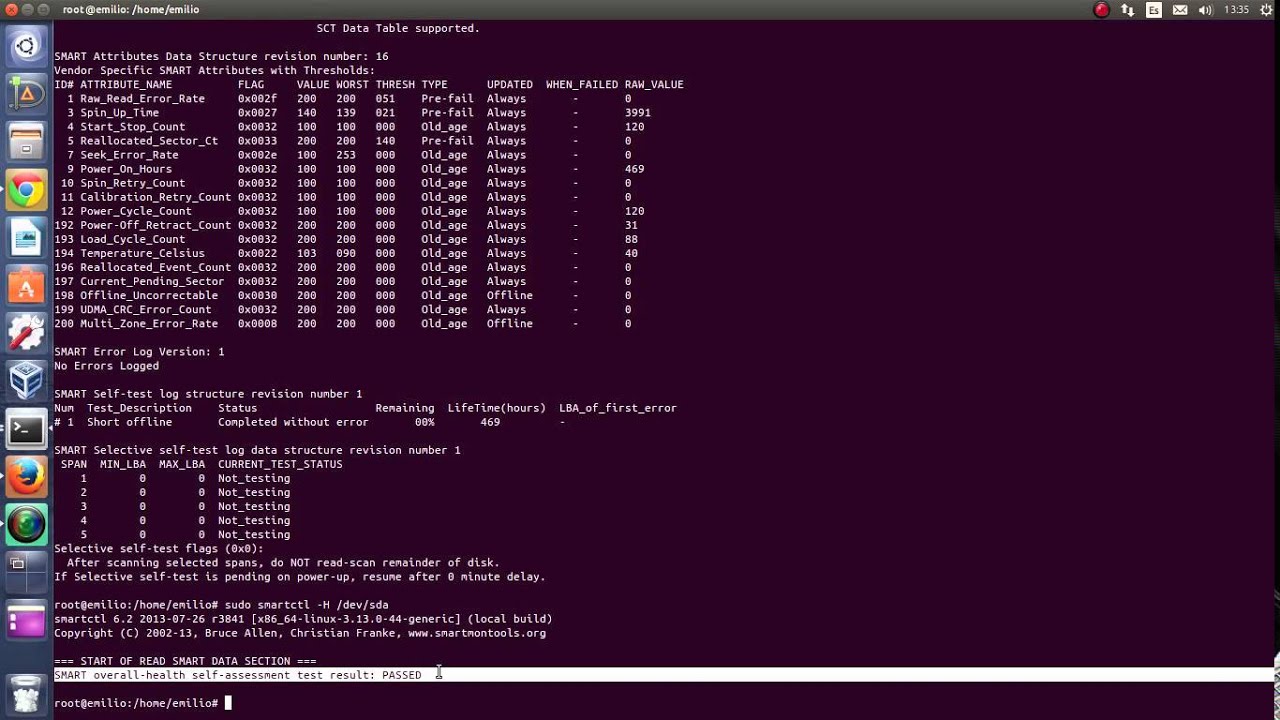Click the Power_Cycle_Count attribute name
Screen dimensions: 1280x720
(136, 211)
